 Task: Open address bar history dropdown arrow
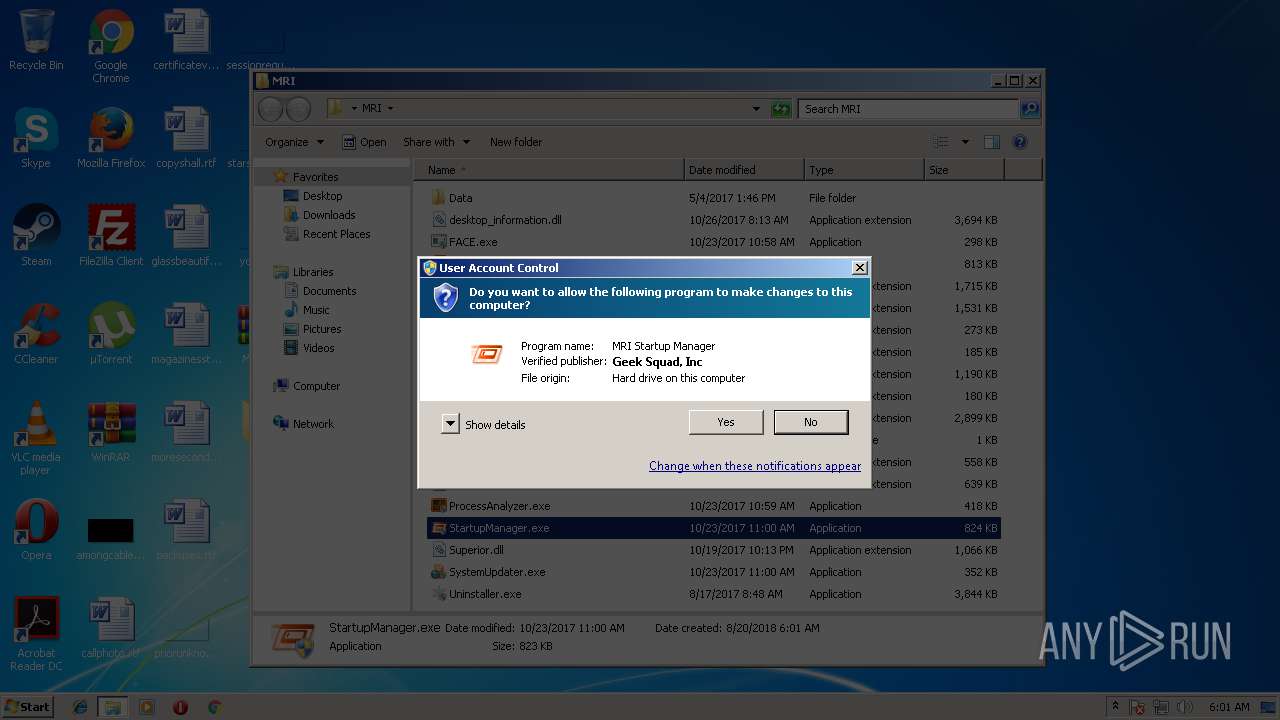point(756,108)
